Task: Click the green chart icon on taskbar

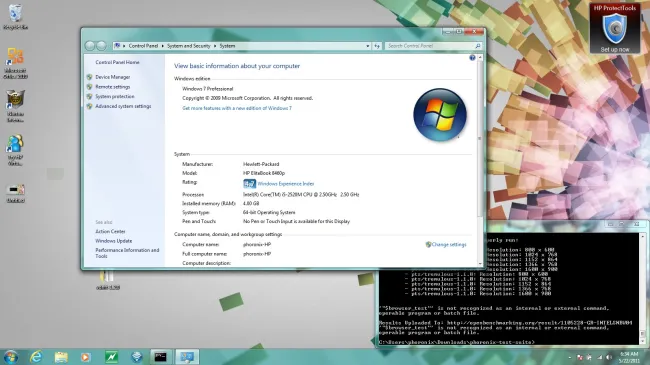Action: click(x=111, y=357)
